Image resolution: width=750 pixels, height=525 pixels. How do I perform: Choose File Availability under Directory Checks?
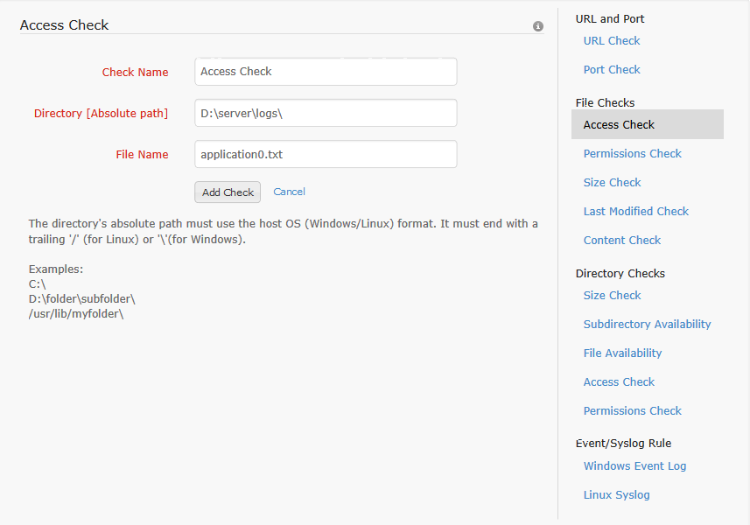click(622, 353)
